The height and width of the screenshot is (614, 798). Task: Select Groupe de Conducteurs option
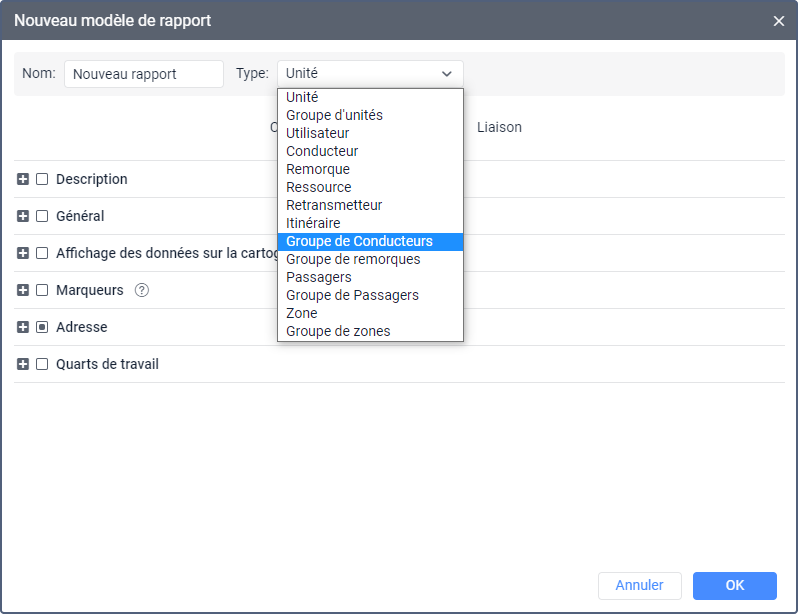[359, 241]
